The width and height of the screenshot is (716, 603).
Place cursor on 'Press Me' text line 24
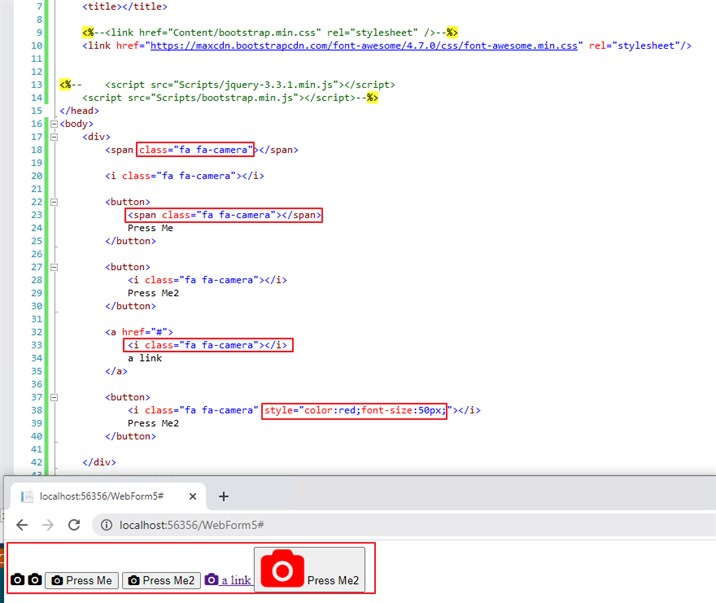[x=150, y=228]
